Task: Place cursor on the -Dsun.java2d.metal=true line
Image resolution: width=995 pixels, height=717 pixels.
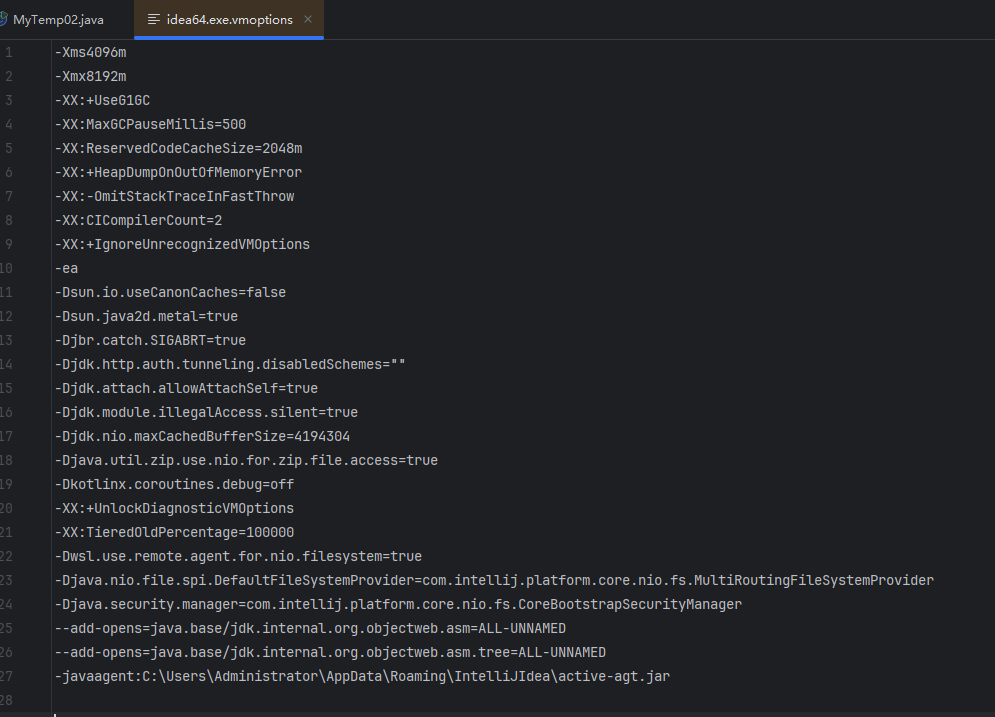Action: point(146,316)
